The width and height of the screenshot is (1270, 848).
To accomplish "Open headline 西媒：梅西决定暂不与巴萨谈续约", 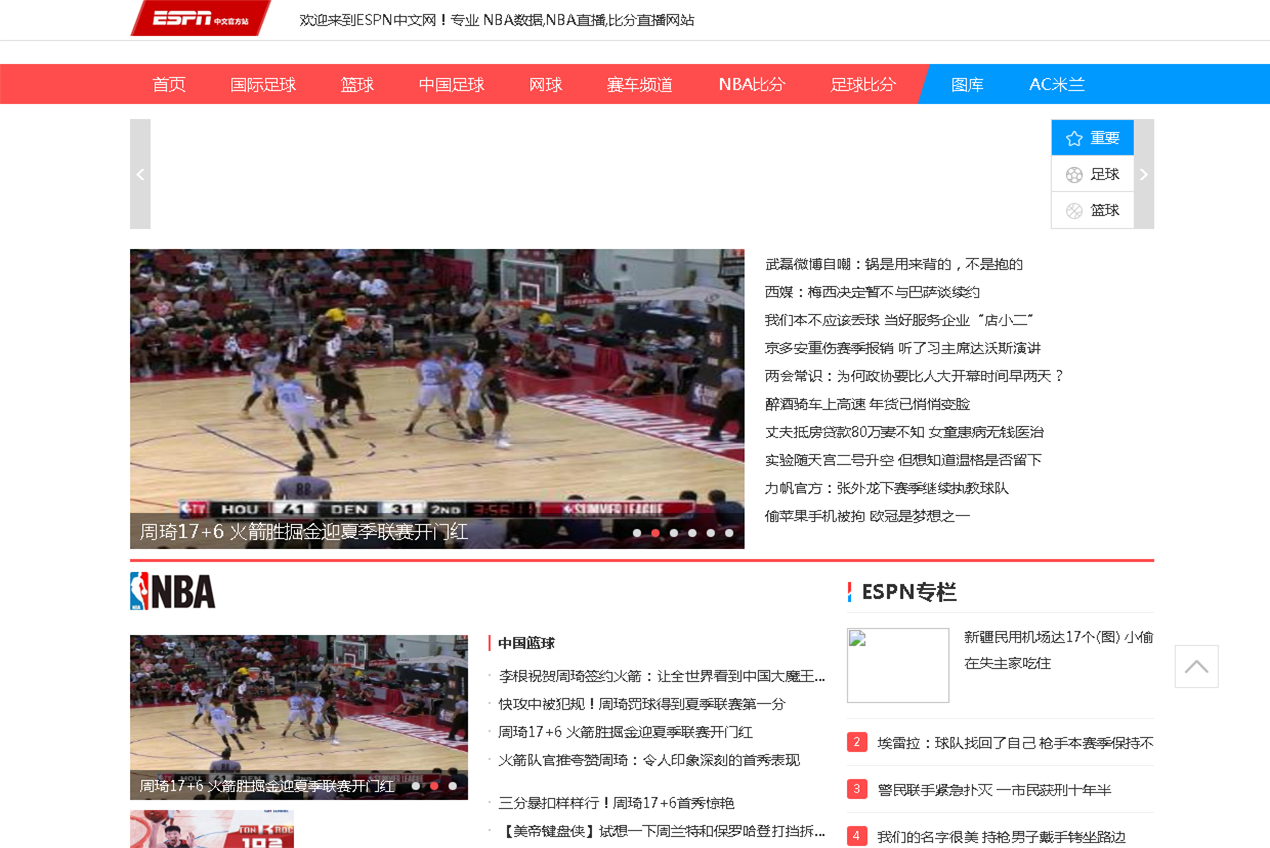I will (x=872, y=292).
